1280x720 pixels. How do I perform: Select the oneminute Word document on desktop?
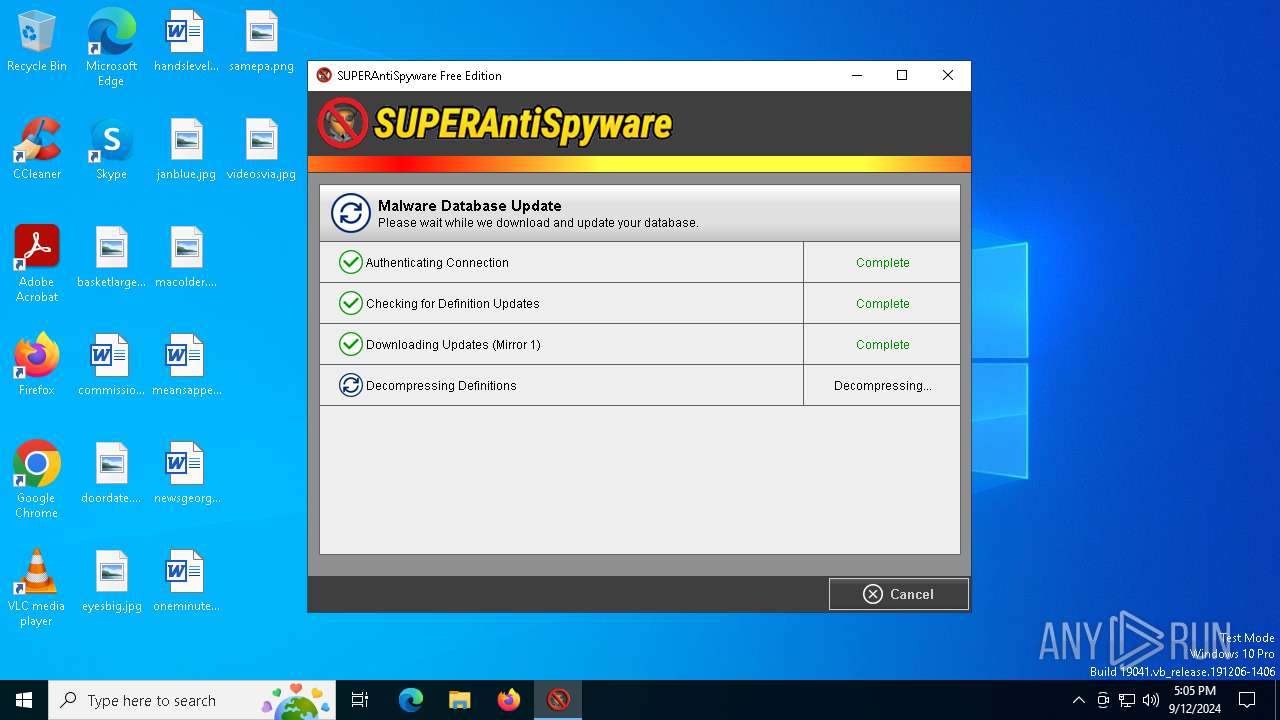point(186,581)
